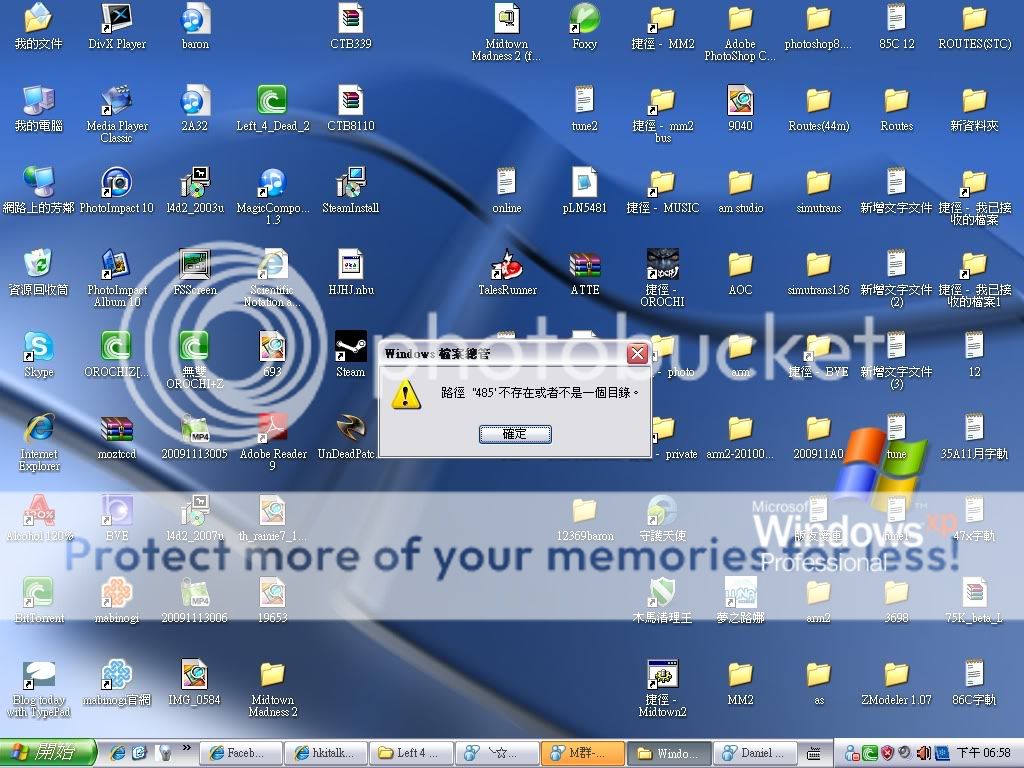Click the volume speaker tray icon
The height and width of the screenshot is (768, 1024).
click(923, 752)
